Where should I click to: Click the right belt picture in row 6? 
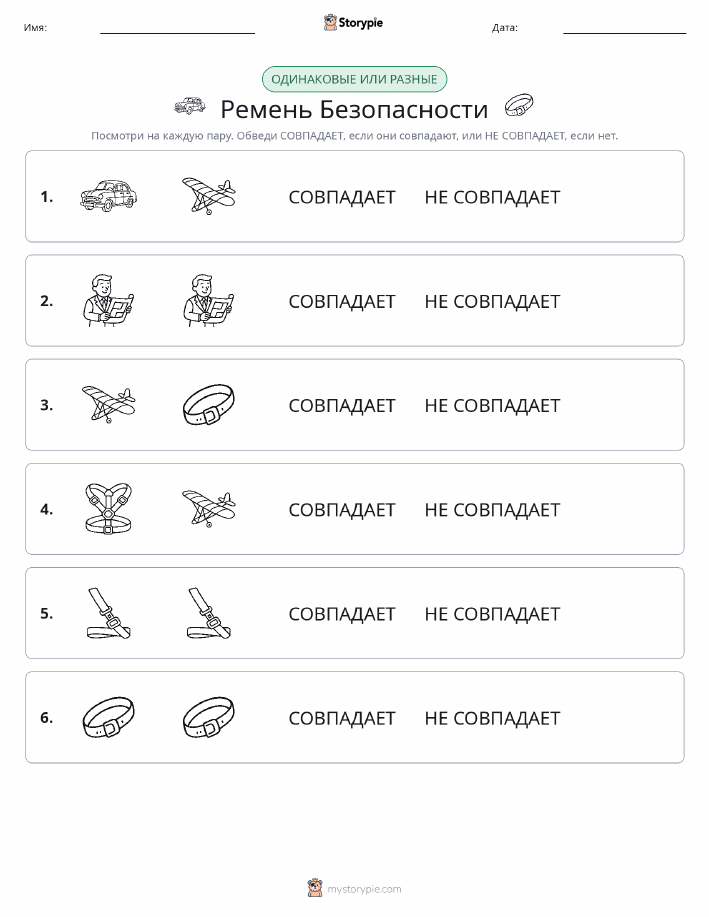click(x=209, y=717)
